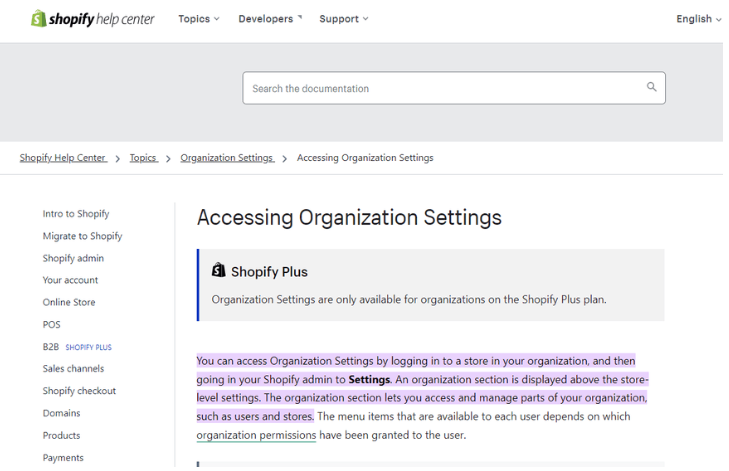Viewport: 729px width, 471px height.
Task: Open Sales channels in the sidebar
Action: 73,369
